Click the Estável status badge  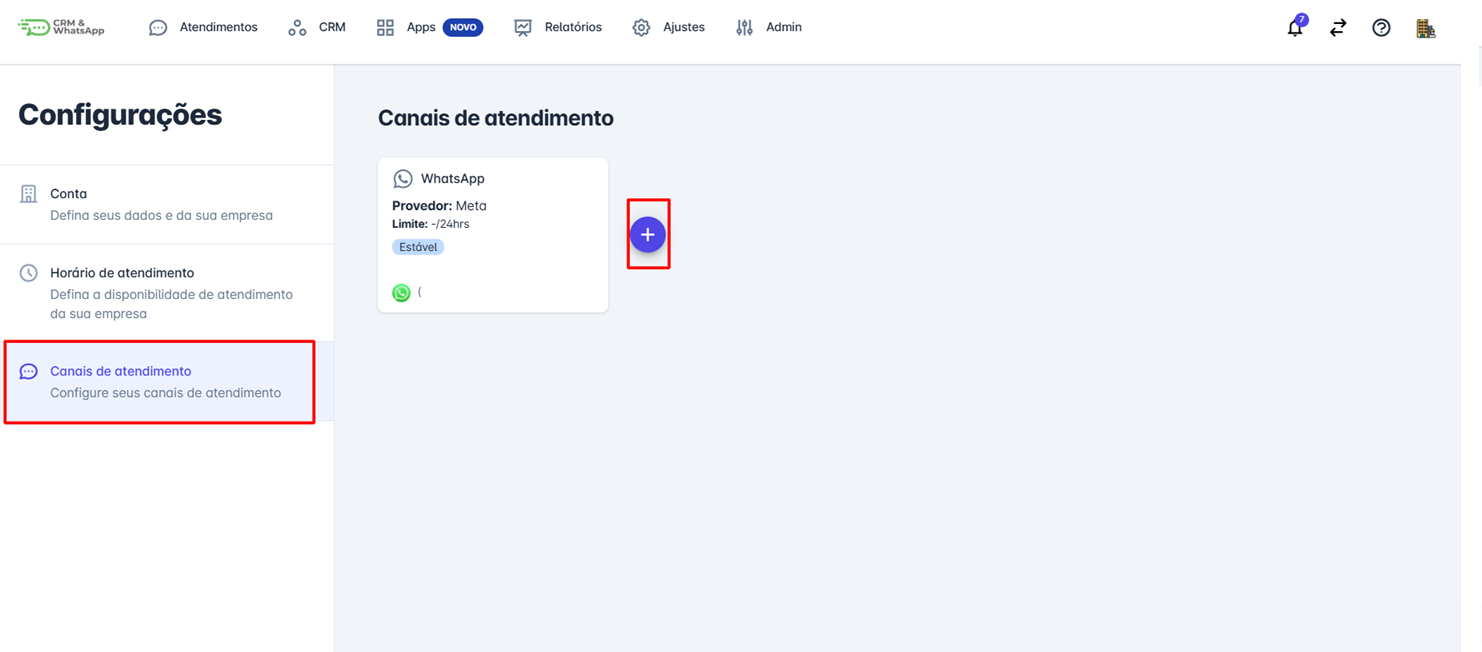pos(418,246)
